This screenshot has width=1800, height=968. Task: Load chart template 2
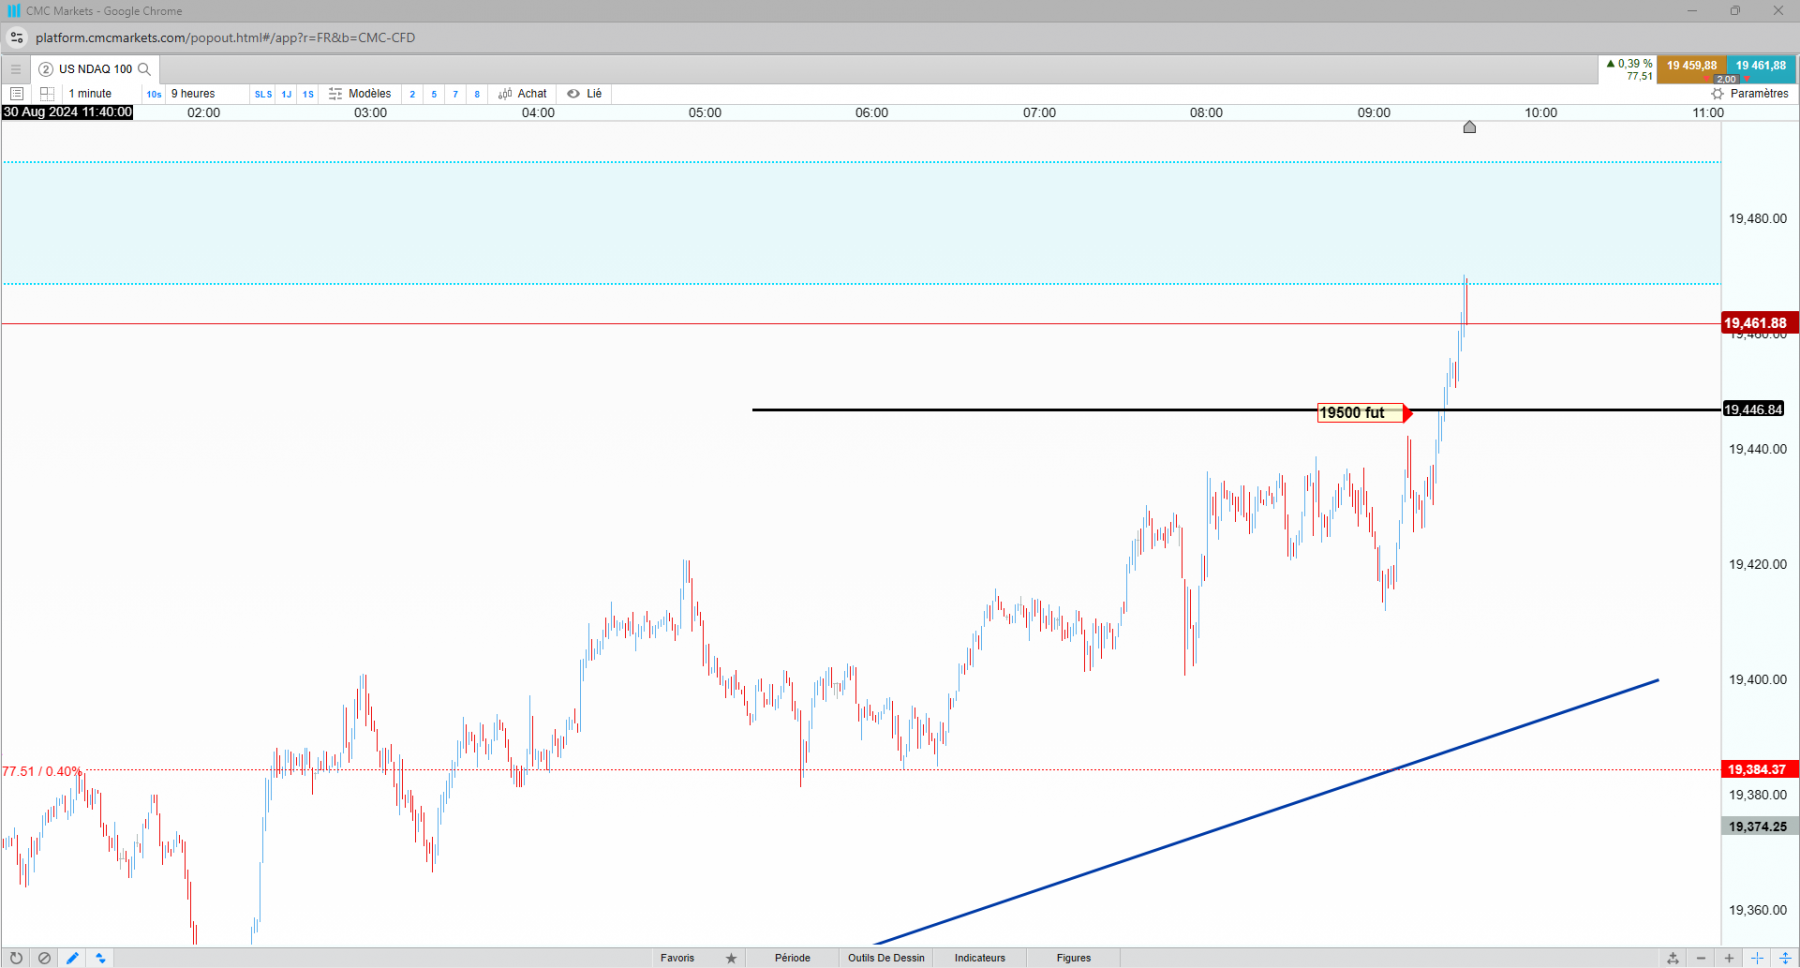[x=412, y=94]
